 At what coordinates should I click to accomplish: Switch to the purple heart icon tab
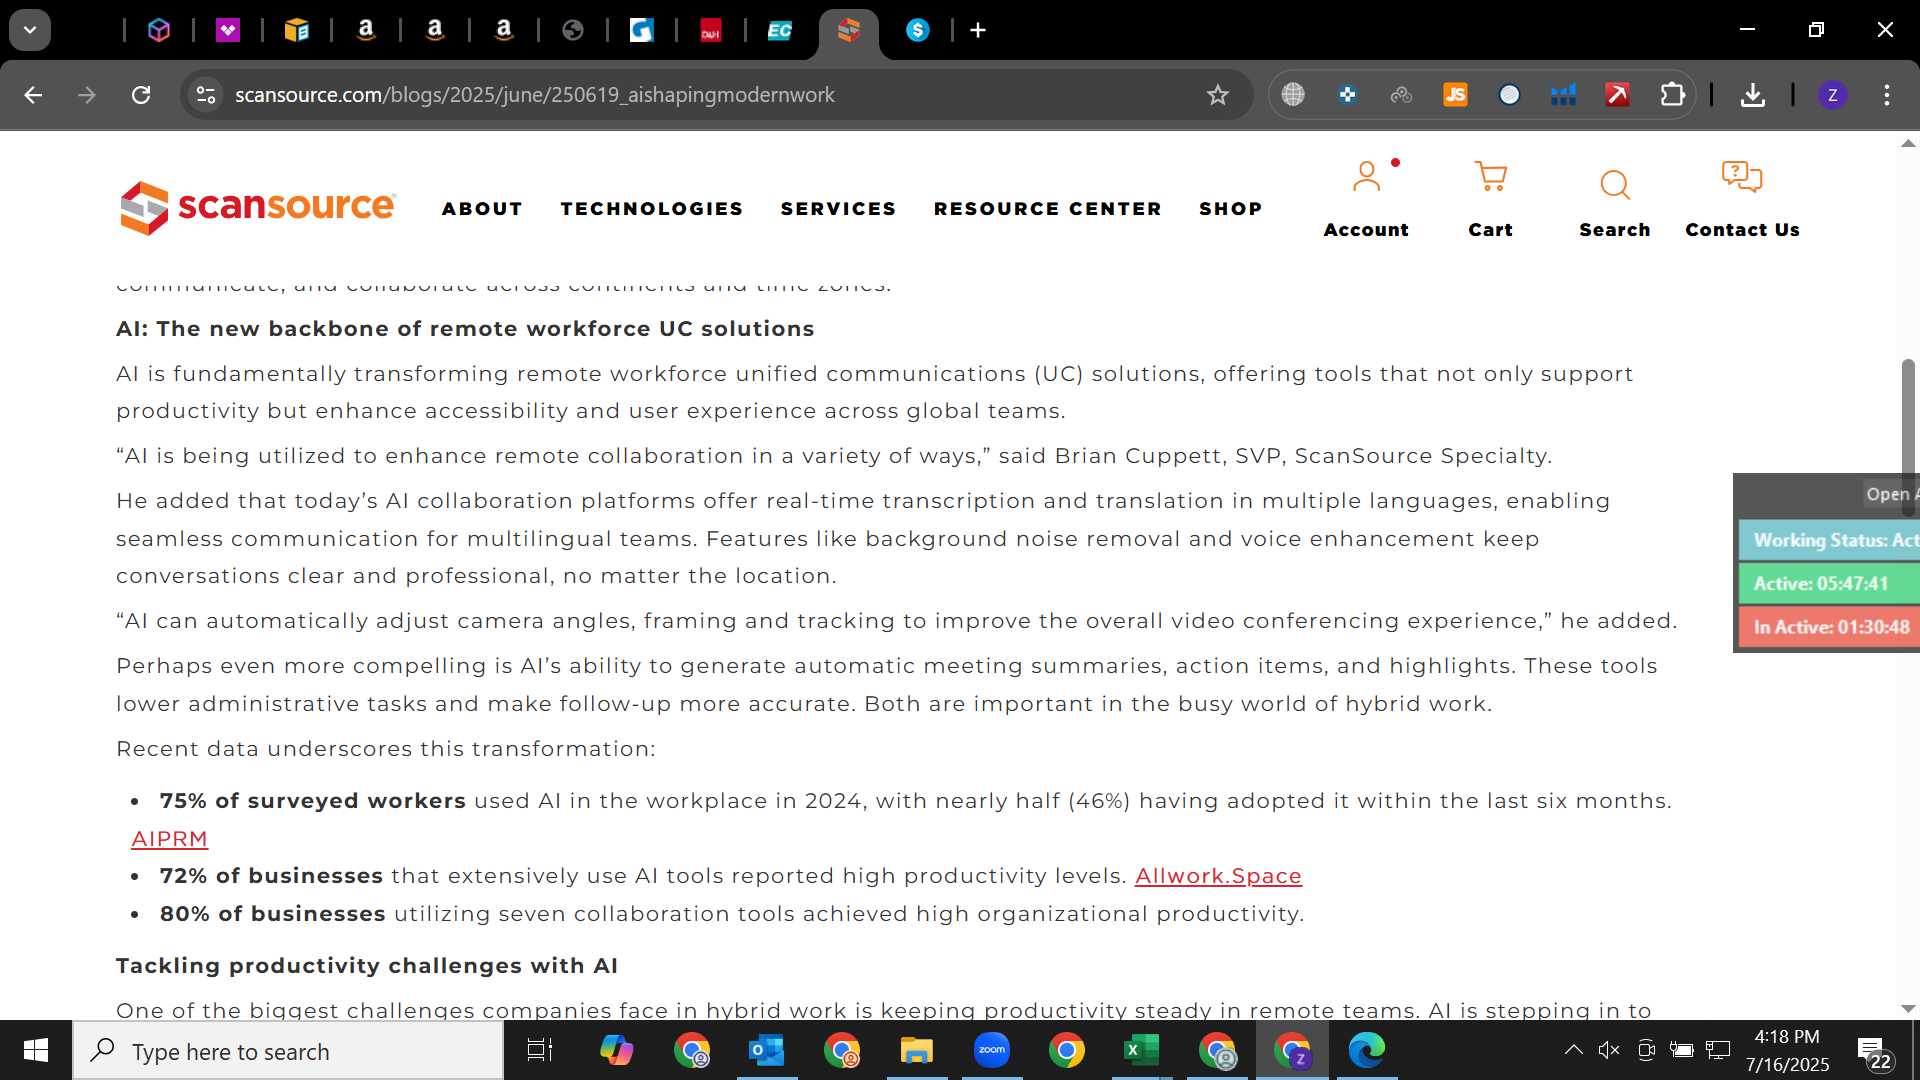pos(228,30)
